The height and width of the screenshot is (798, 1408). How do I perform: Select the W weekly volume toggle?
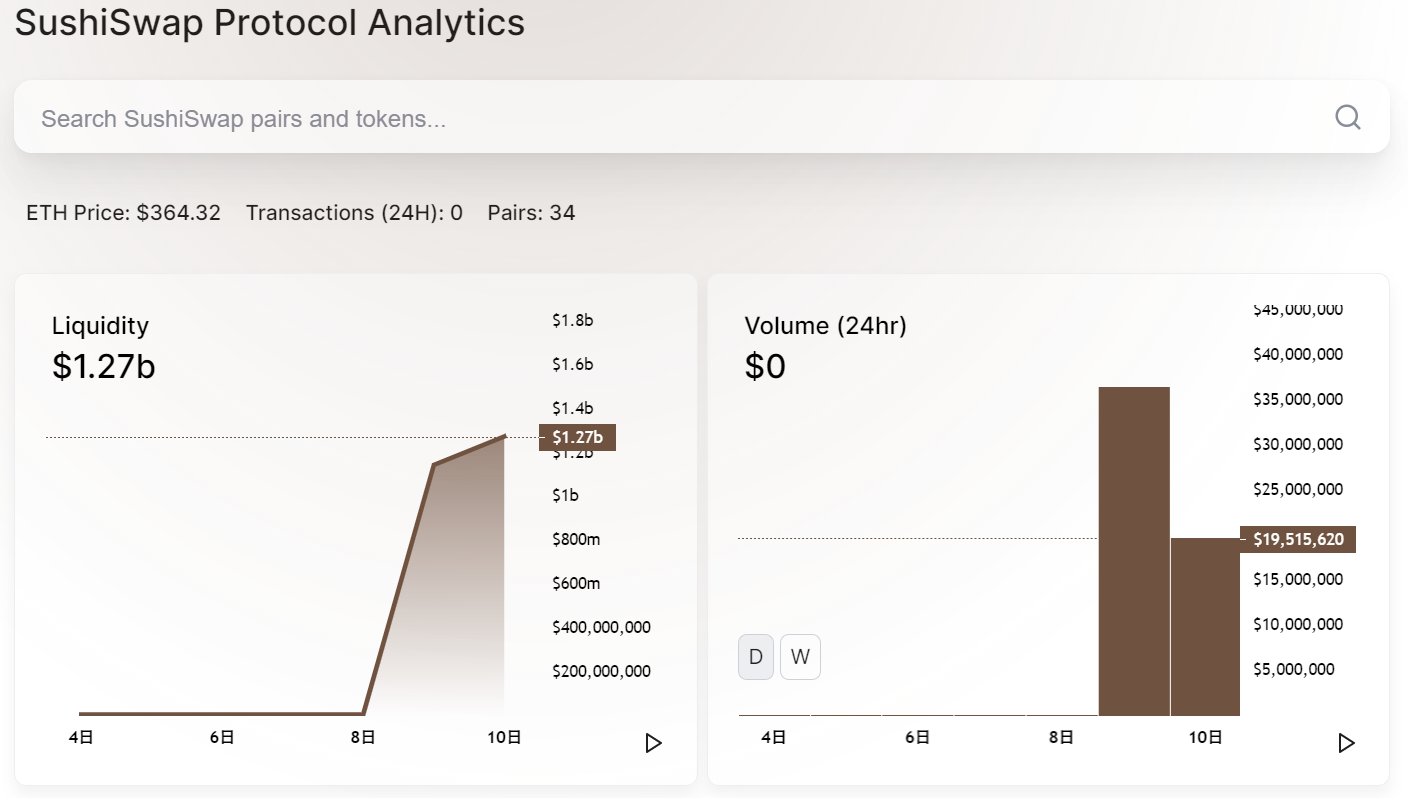tap(800, 657)
